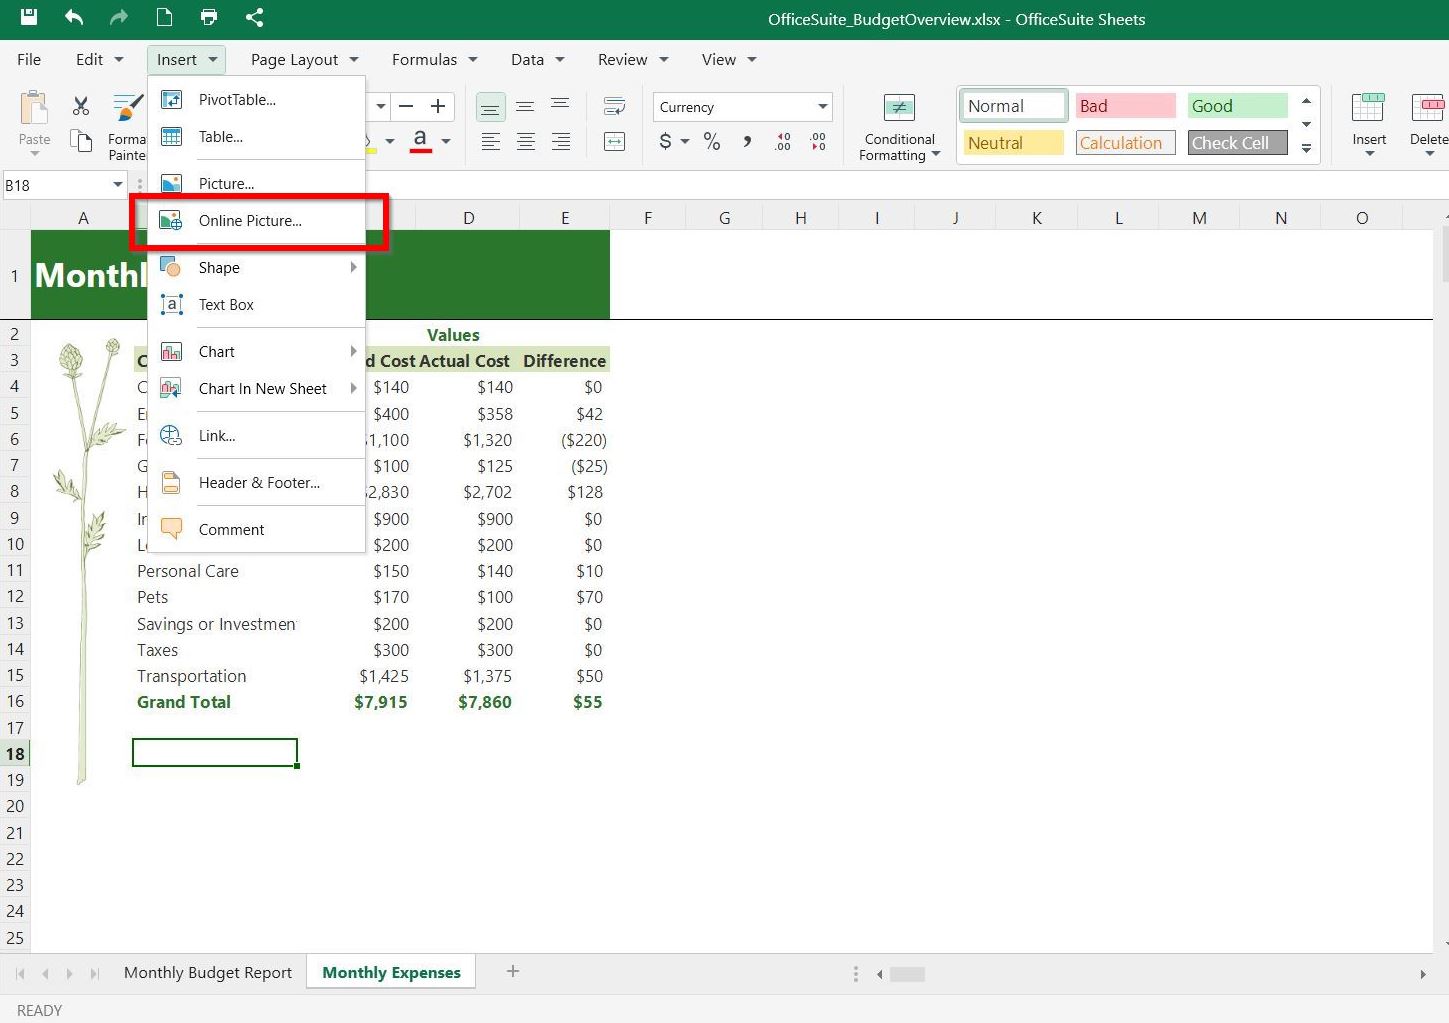Click the horizontal scrollbar thumb
Viewport: 1449px width, 1023px height.
[x=907, y=974]
